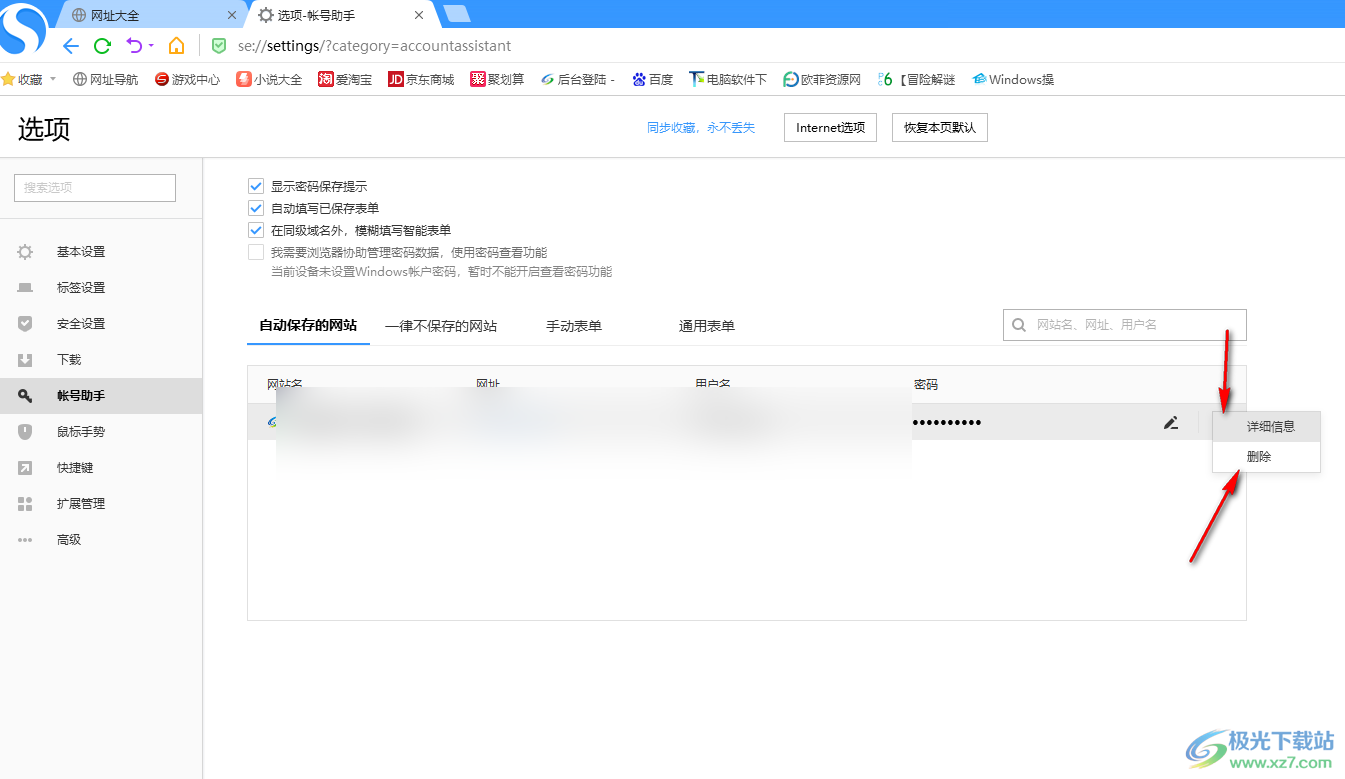
Task: Open Windows操 bookmark
Action: [1013, 79]
